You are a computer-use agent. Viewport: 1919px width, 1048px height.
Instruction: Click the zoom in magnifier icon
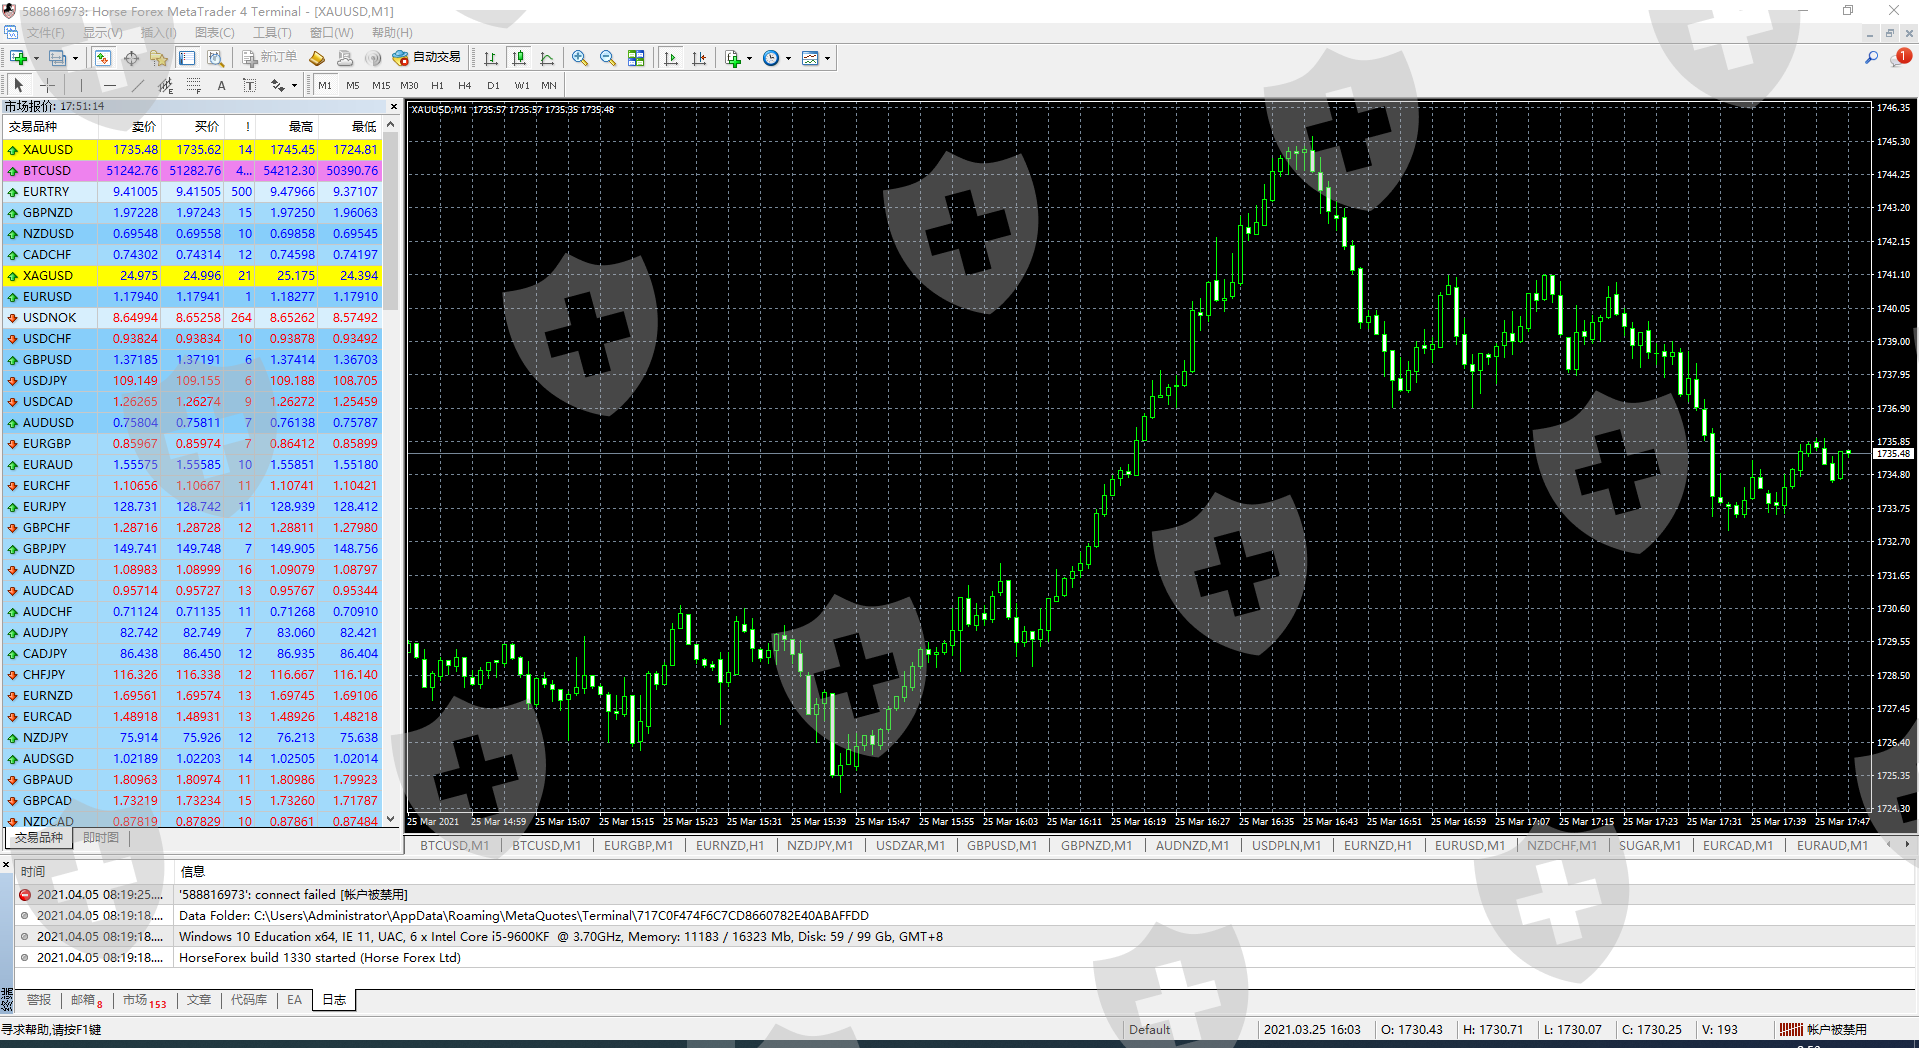[580, 58]
